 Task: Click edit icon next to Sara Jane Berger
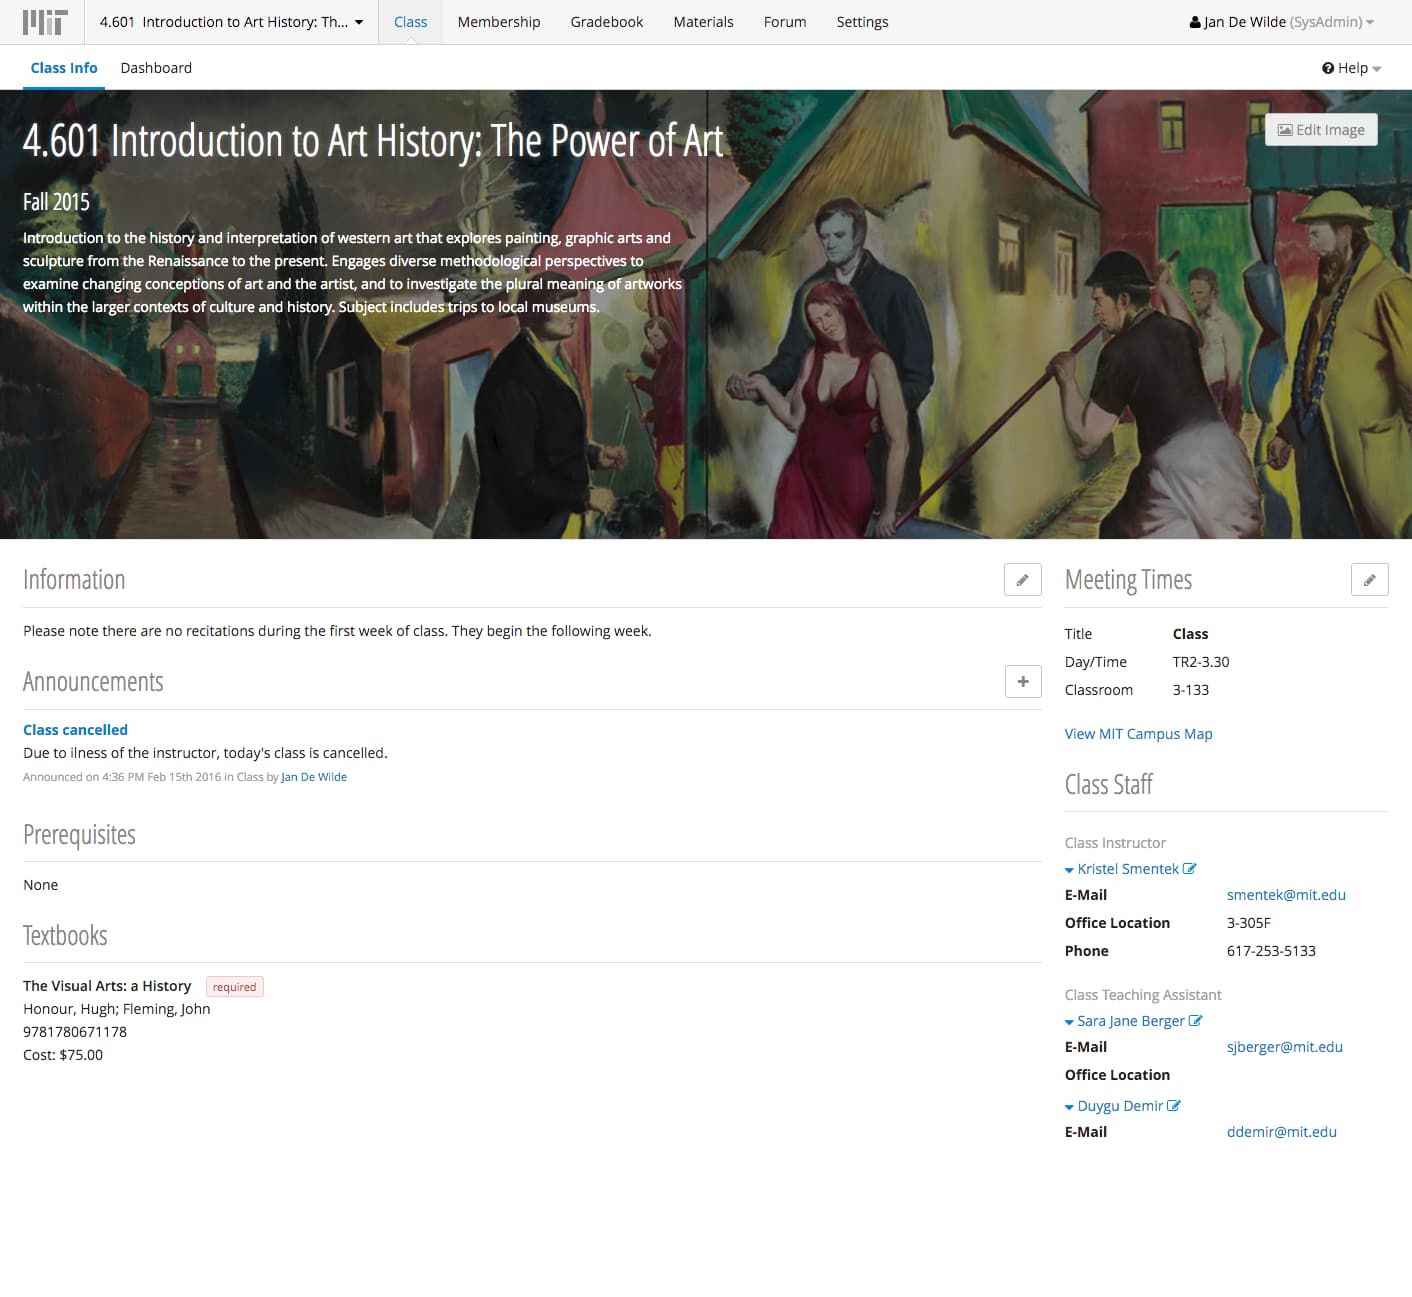click(1195, 1021)
